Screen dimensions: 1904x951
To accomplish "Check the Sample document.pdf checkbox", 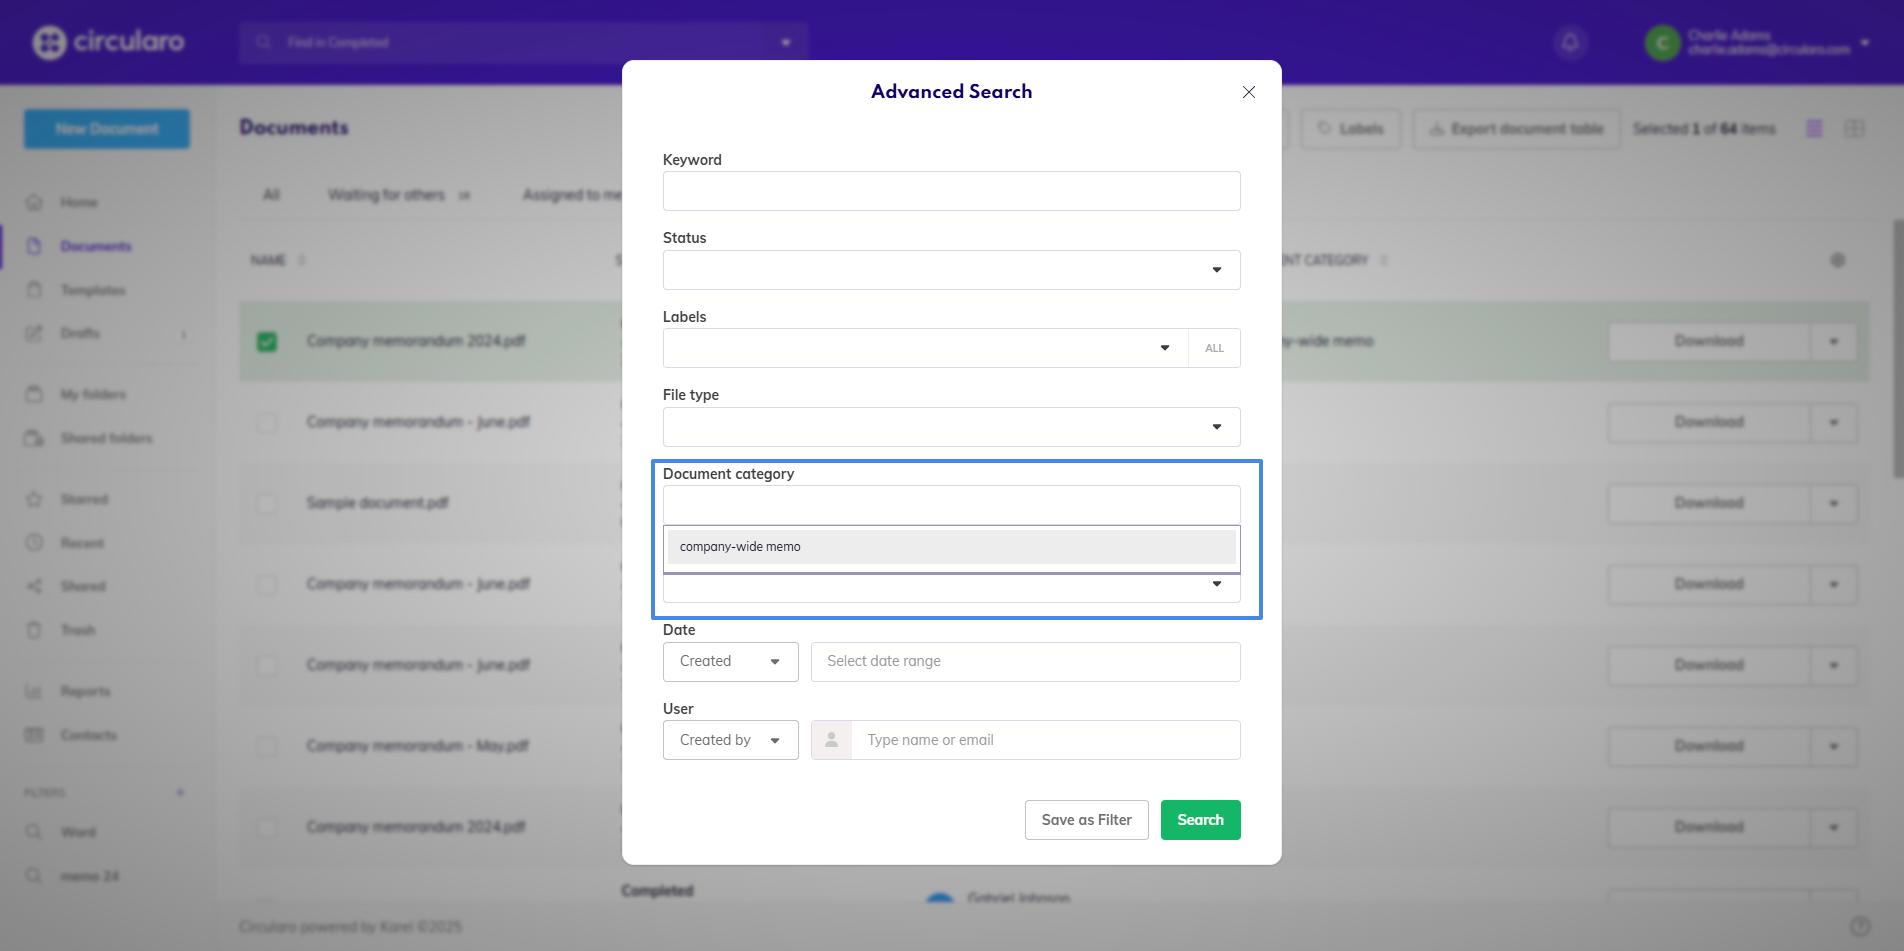I will click(267, 503).
